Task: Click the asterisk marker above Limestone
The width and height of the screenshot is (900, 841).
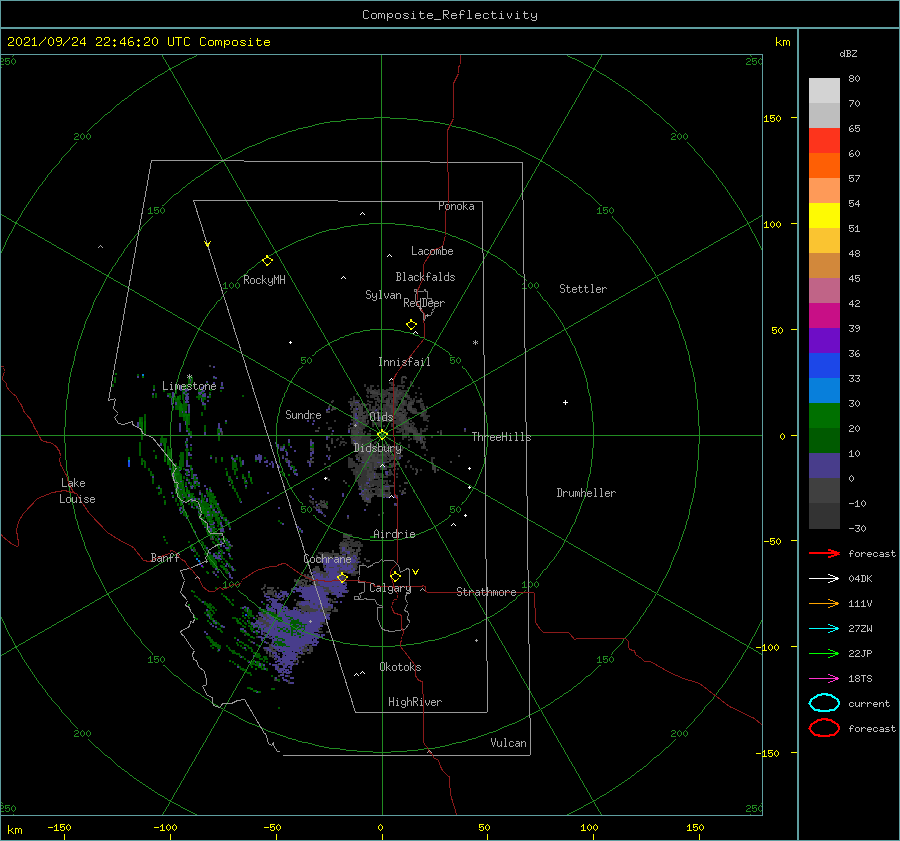Action: click(189, 377)
